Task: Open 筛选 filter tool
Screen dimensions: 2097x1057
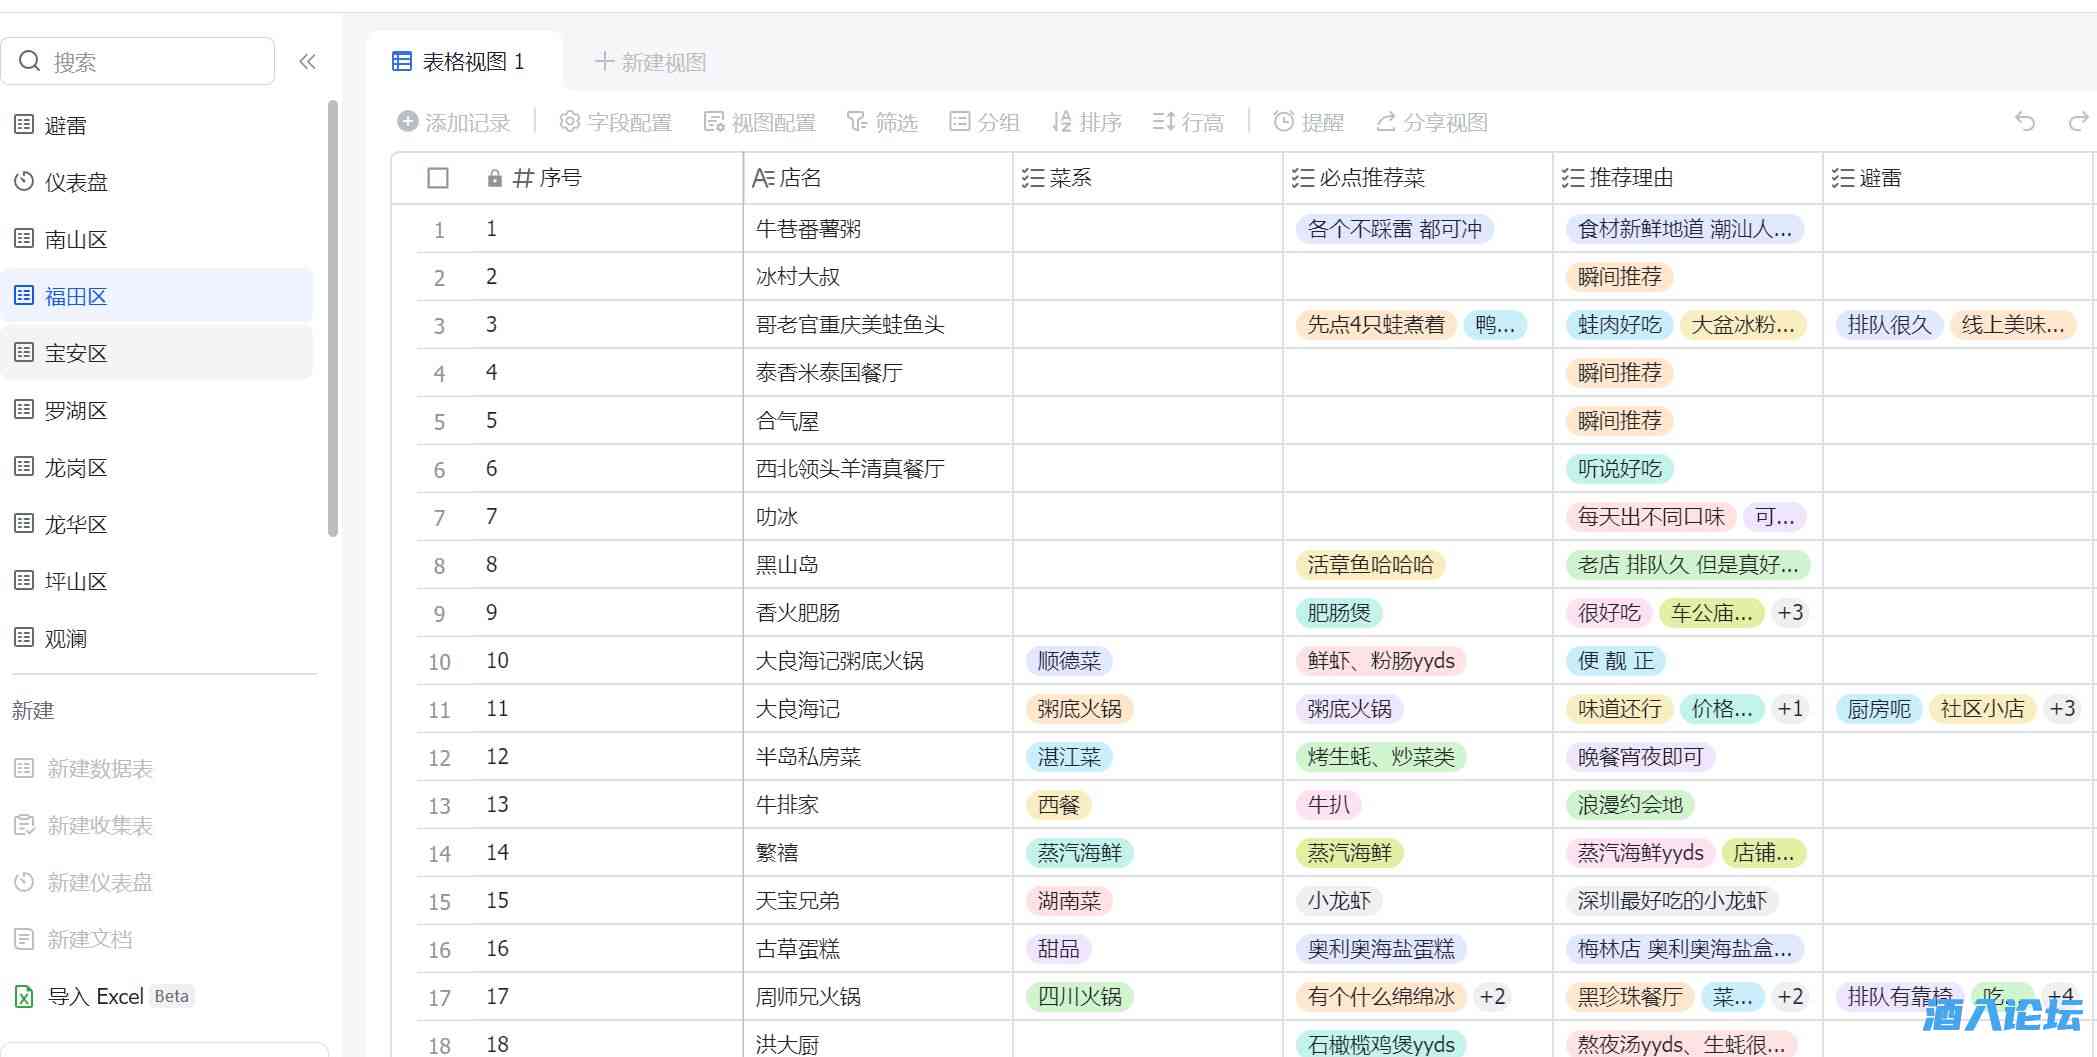Action: [x=882, y=122]
